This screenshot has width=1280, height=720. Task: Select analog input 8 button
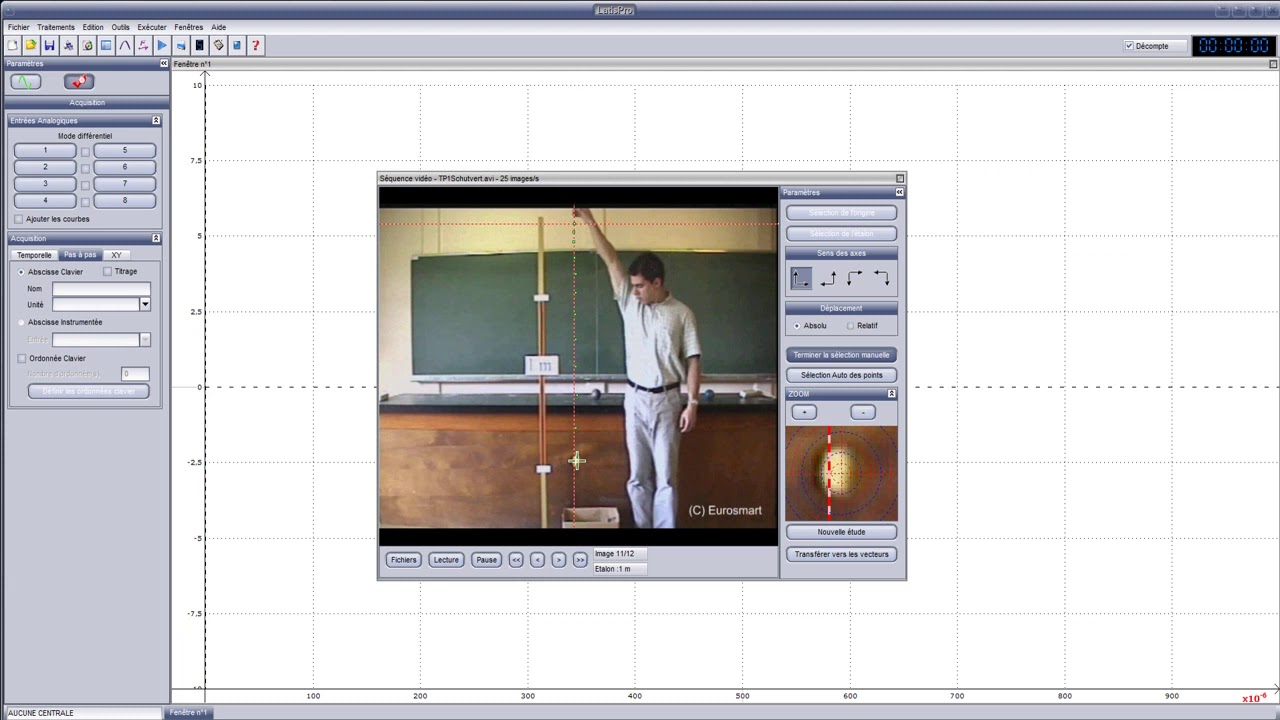[x=125, y=201]
